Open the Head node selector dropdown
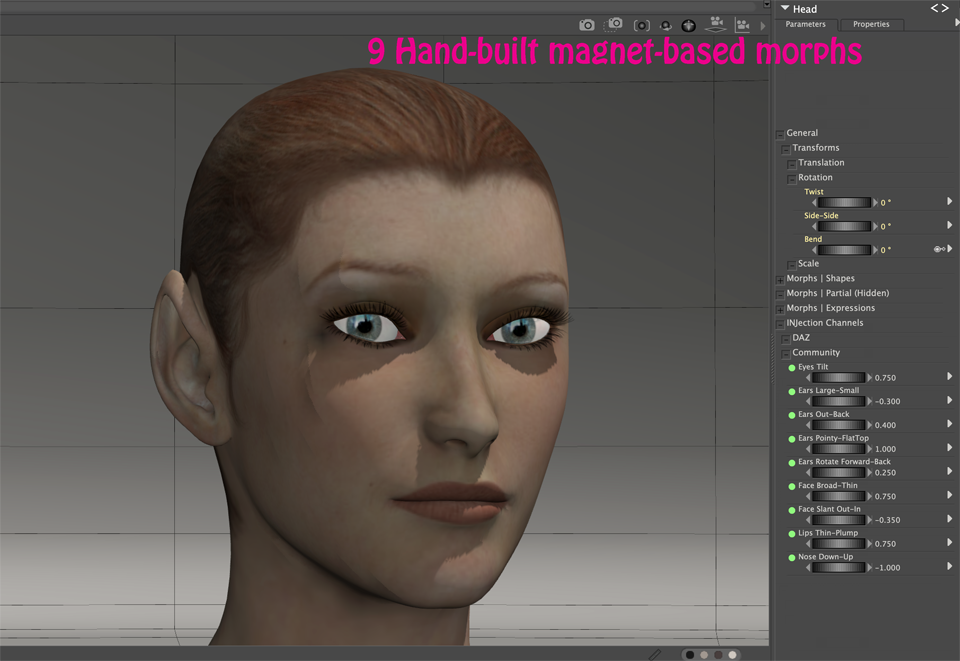960x661 pixels. [785, 8]
